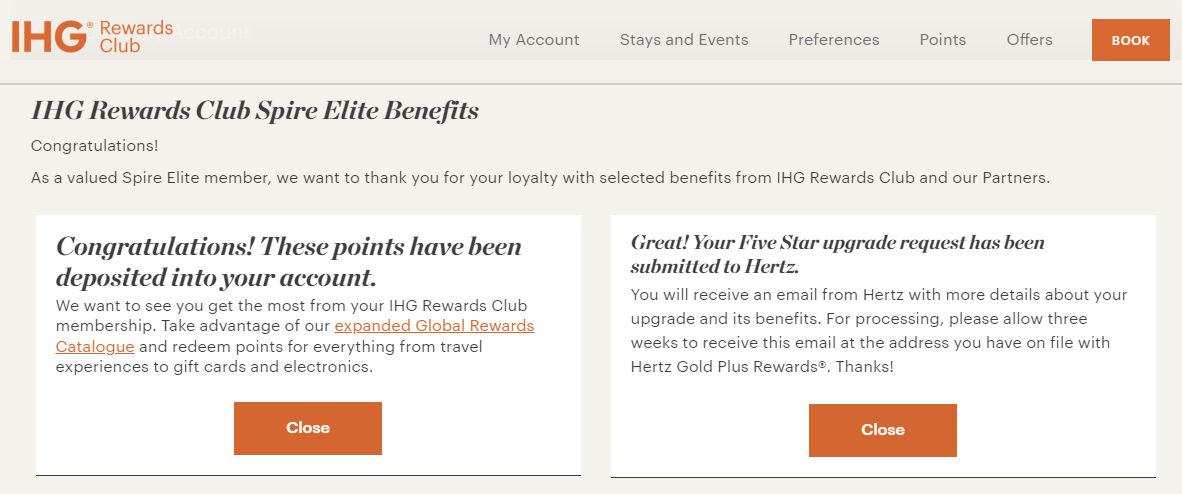Click the points deposited into your account heading

289,261
